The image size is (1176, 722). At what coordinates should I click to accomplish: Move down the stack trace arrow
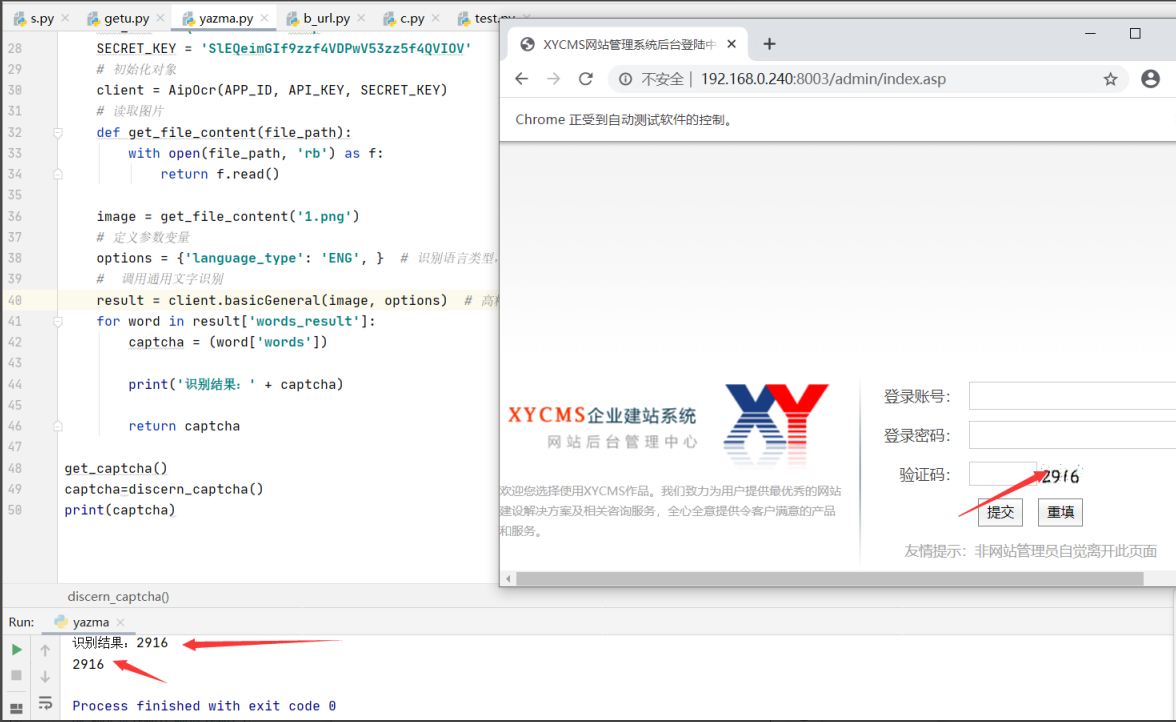(x=45, y=676)
